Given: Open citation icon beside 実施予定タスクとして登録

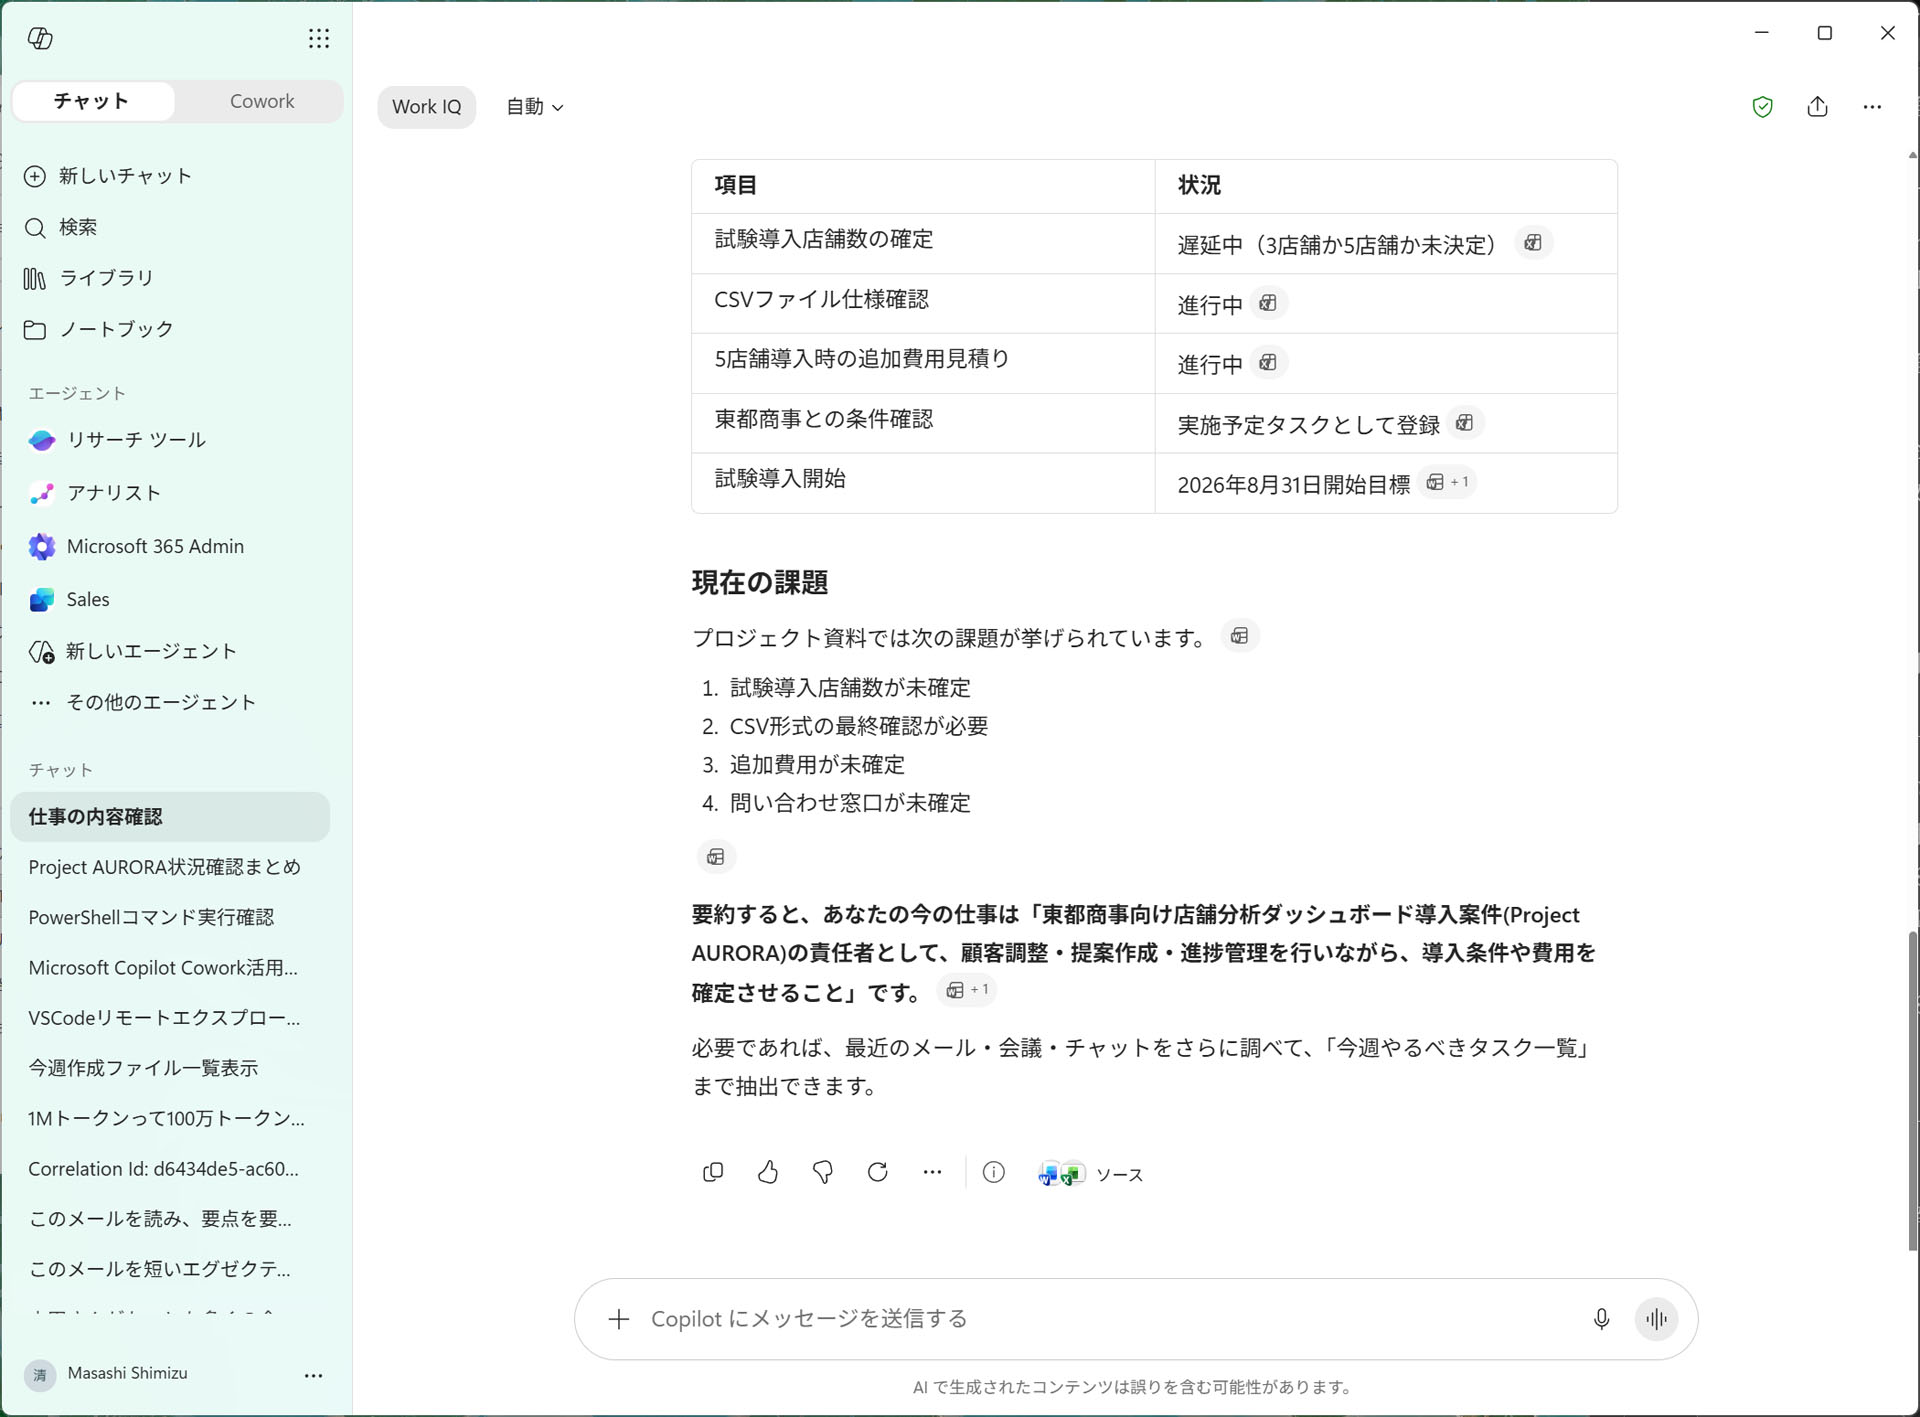Looking at the screenshot, I should (1465, 423).
